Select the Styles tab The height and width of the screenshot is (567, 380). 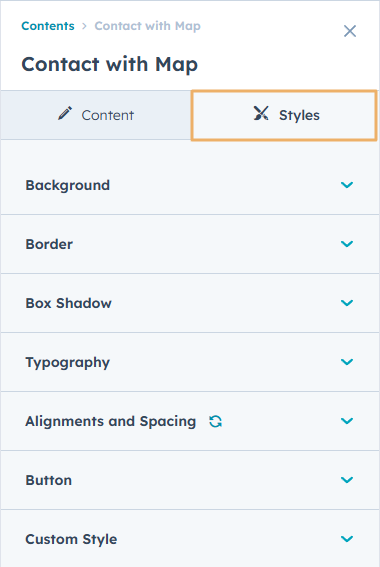coord(284,115)
